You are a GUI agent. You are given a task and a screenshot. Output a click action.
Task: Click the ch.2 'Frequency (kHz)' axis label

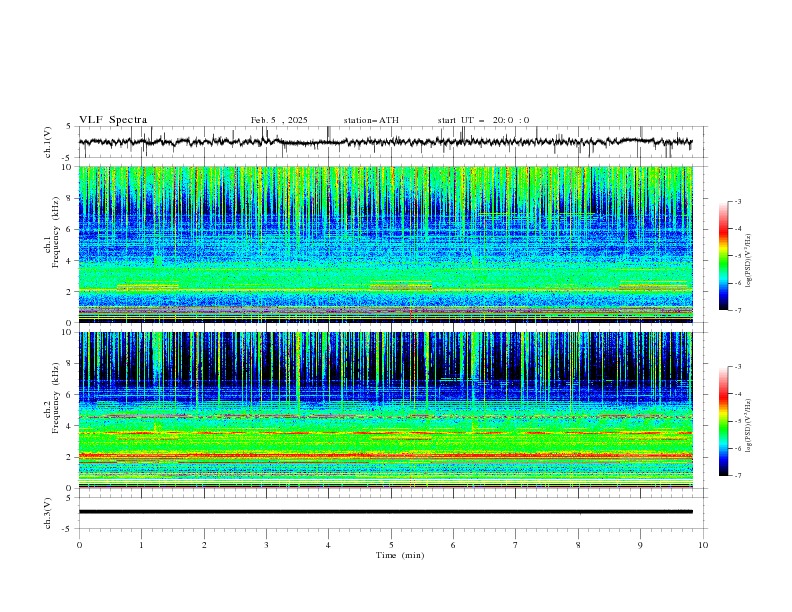coord(56,398)
